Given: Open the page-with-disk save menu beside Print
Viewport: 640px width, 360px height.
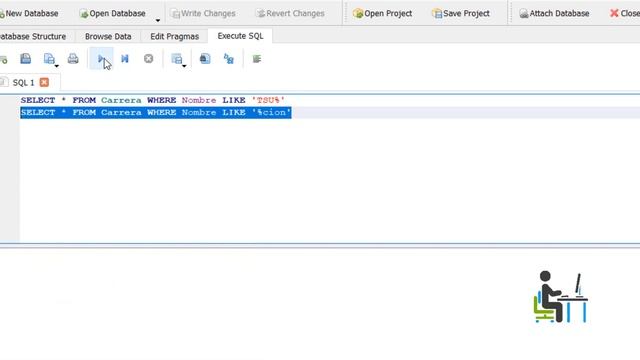Looking at the screenshot, I should (50, 59).
